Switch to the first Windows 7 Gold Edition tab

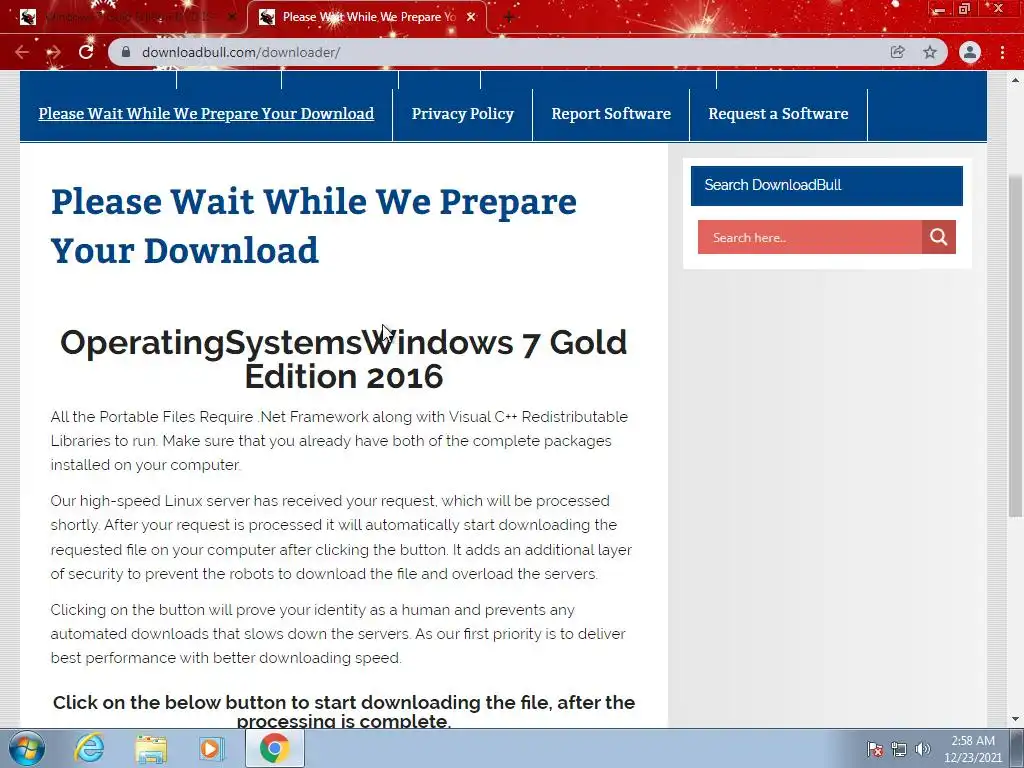(126, 17)
